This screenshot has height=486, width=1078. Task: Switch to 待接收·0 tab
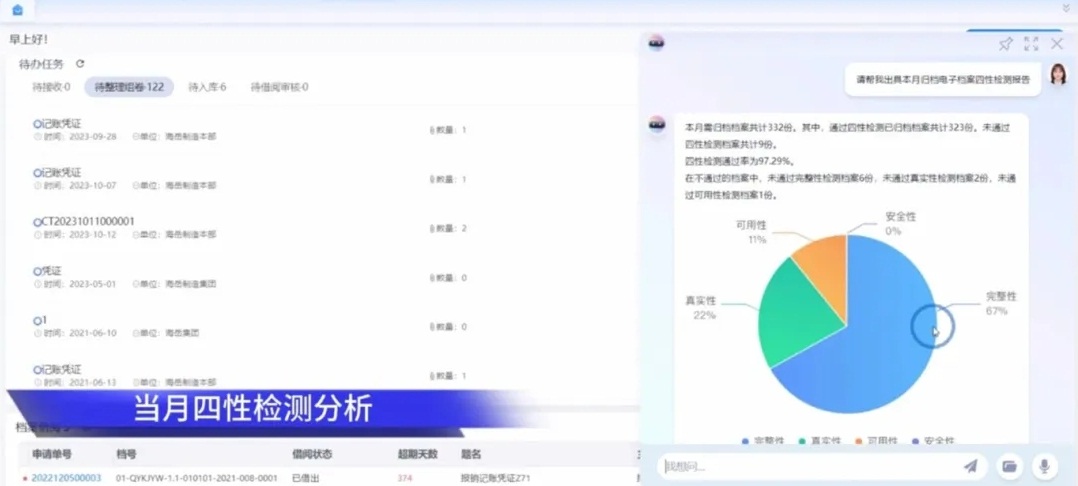52,88
